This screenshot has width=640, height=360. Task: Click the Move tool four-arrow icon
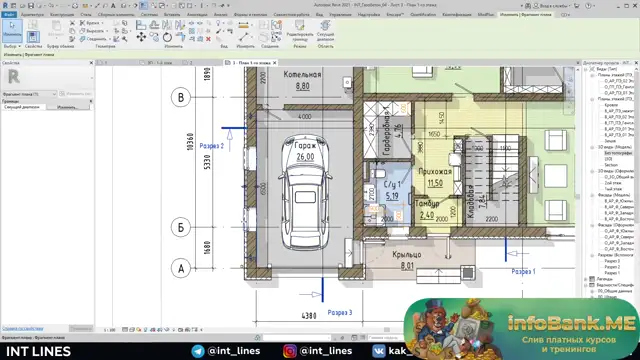[141, 37]
